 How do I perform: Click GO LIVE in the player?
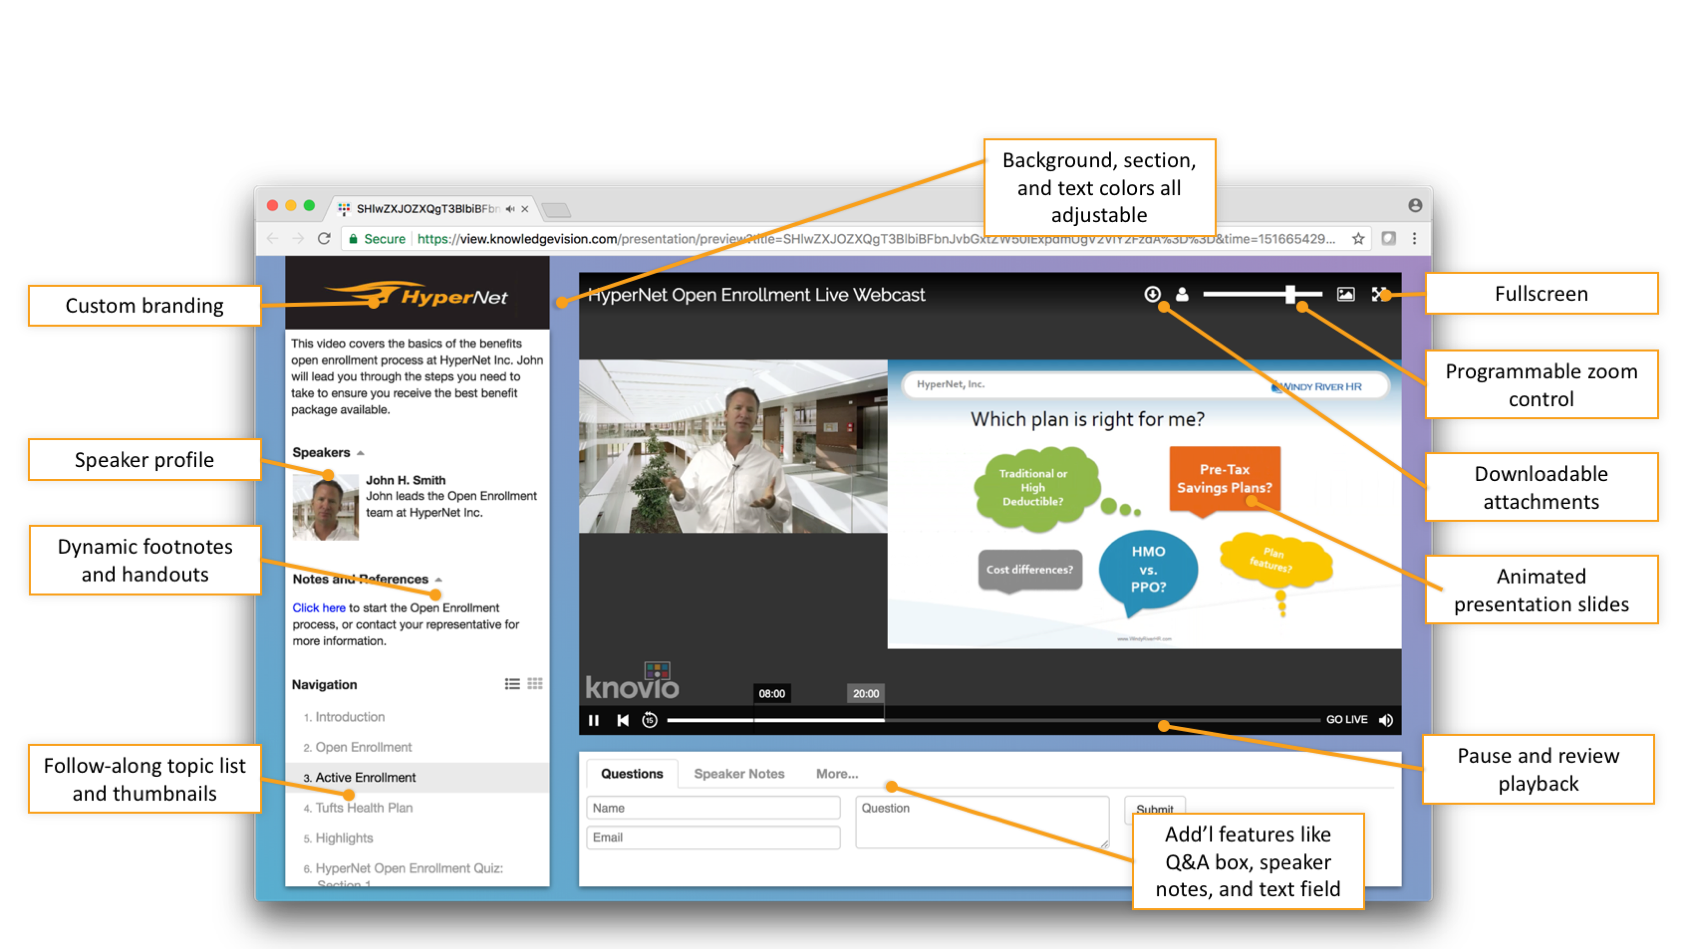pyautogui.click(x=1346, y=720)
